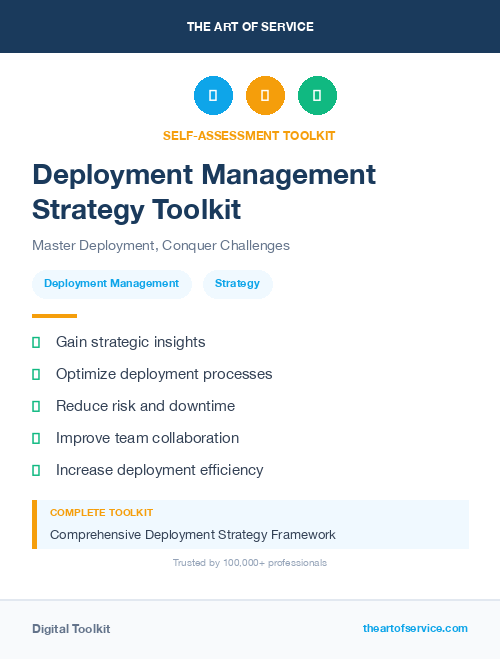The height and width of the screenshot is (659, 500).
Task: Click the bullet icon beside Gain strategic insights
Action: click(36, 343)
